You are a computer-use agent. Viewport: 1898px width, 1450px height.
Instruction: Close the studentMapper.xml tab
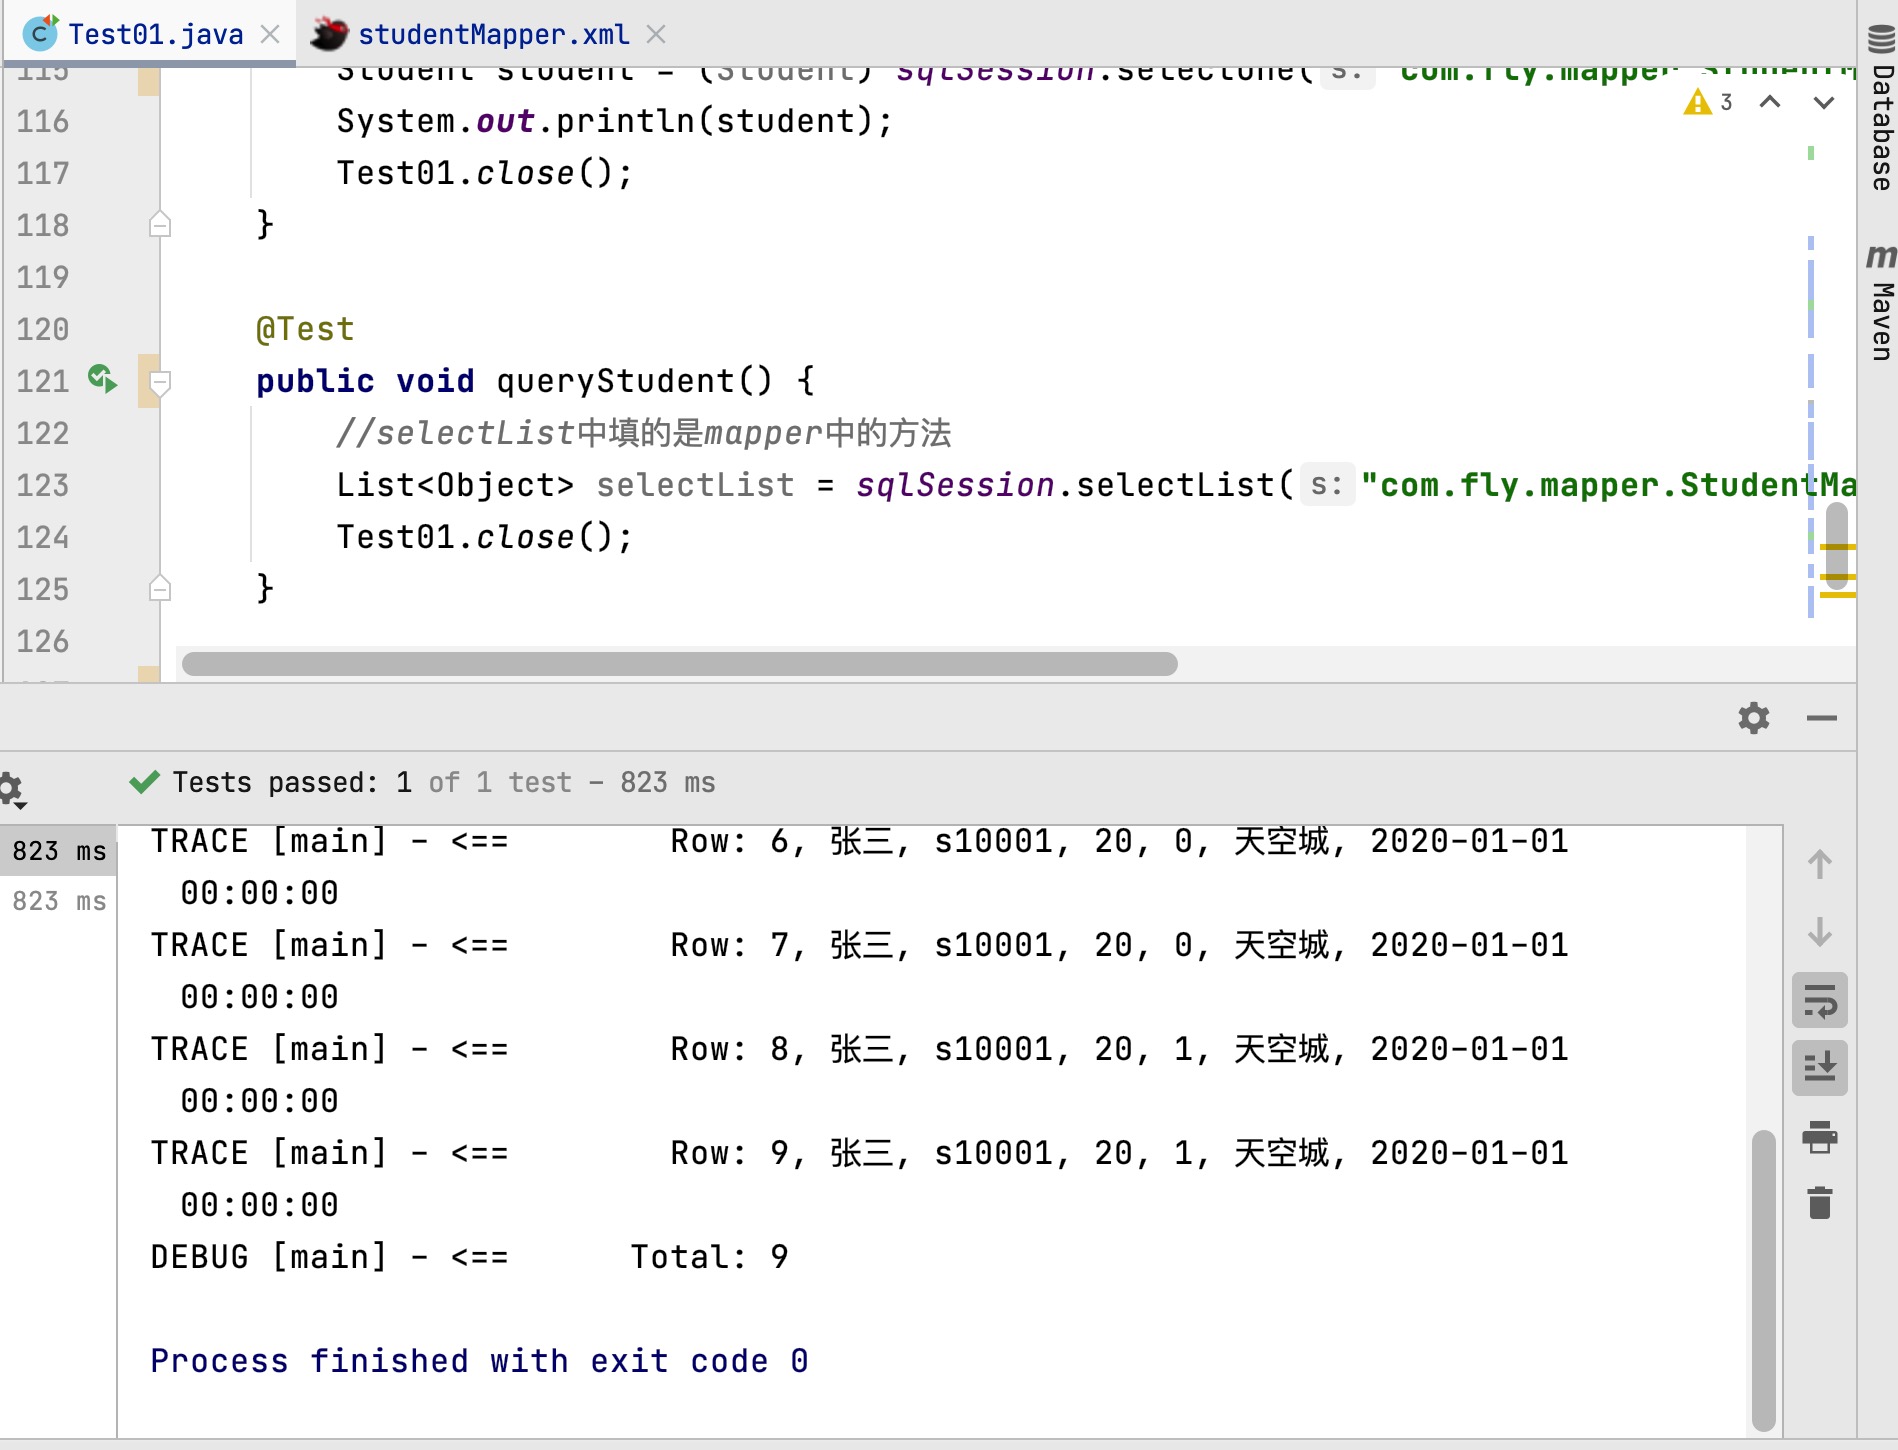656,34
